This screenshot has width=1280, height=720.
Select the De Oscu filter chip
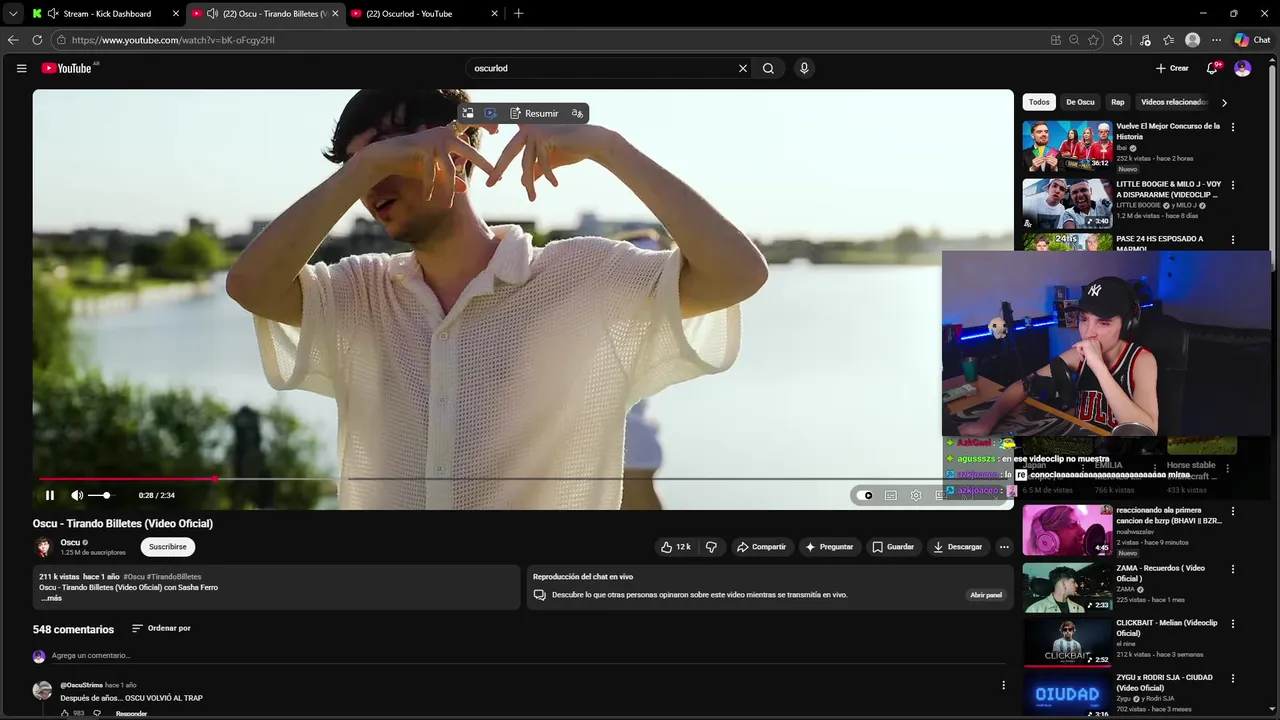pos(1080,102)
